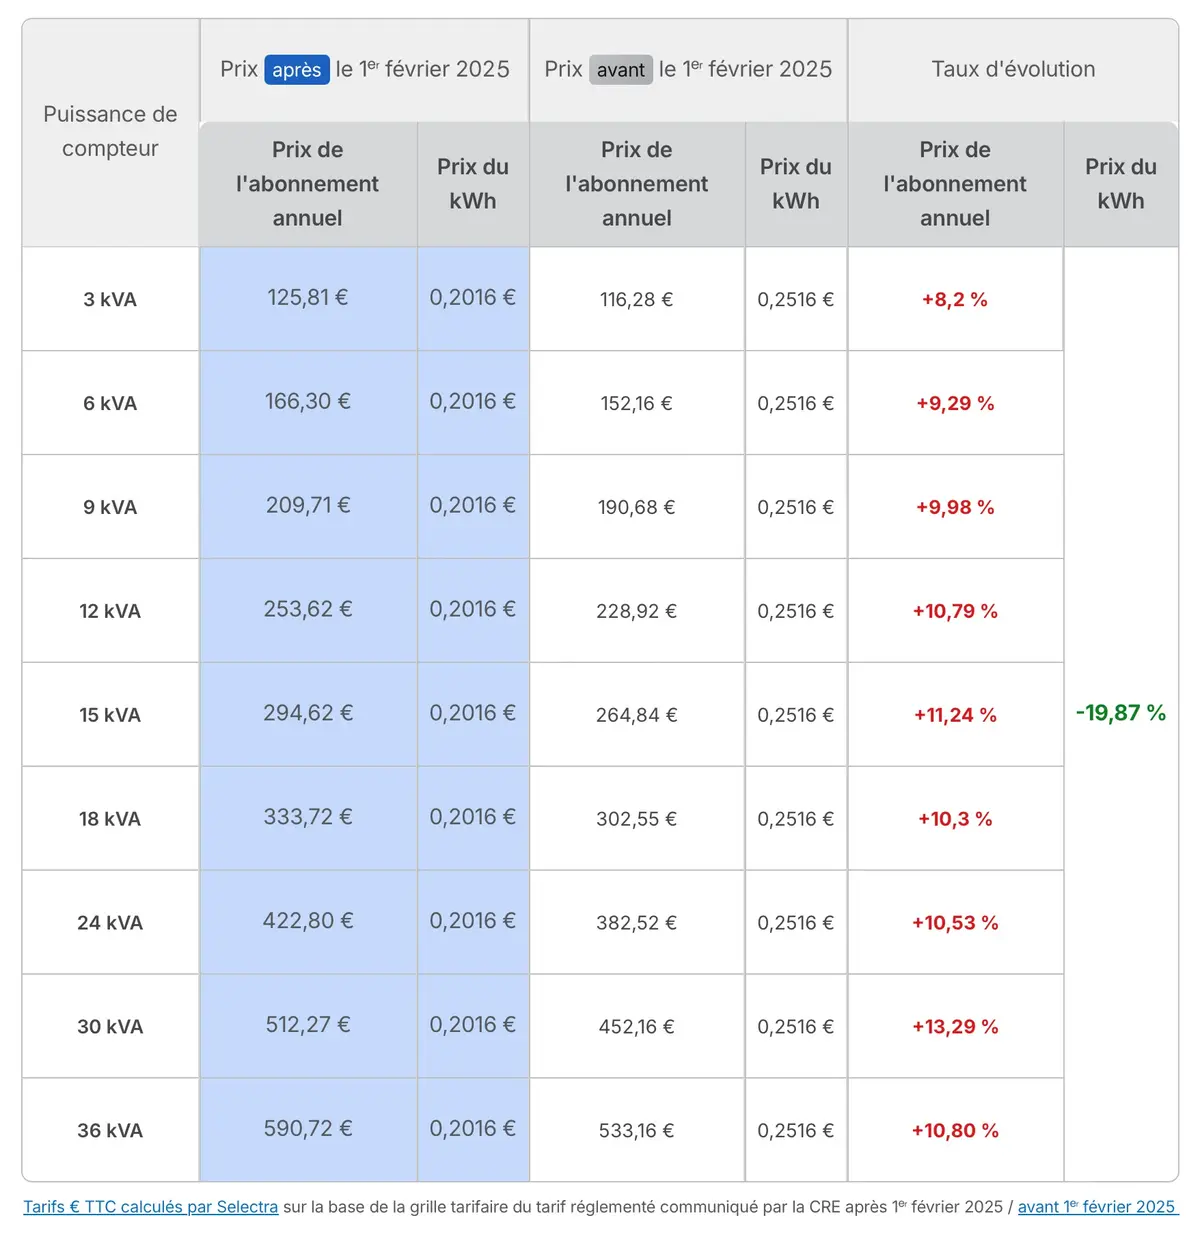The image size is (1200, 1233).
Task: Select the '+10,80 %' evolution rate
Action: pyautogui.click(x=955, y=1131)
